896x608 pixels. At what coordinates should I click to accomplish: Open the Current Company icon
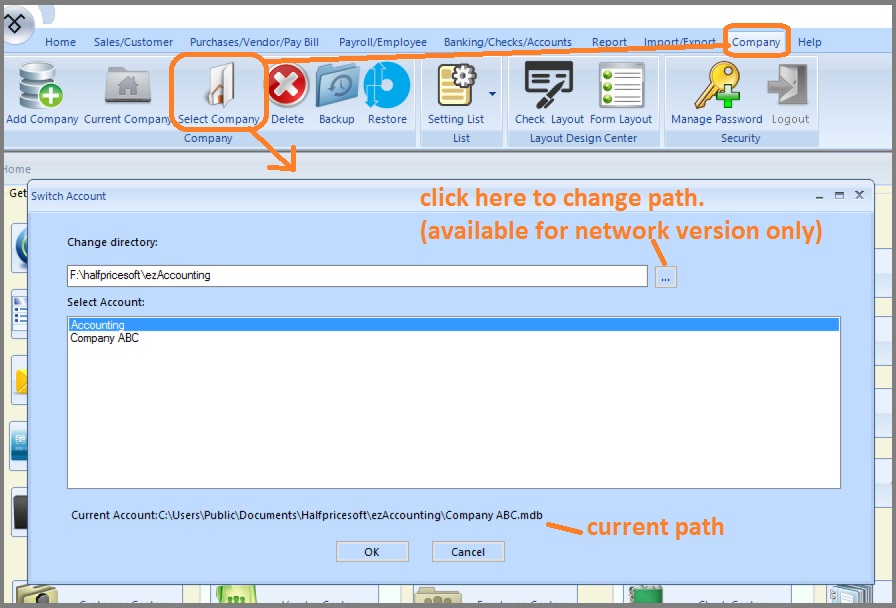pos(128,88)
